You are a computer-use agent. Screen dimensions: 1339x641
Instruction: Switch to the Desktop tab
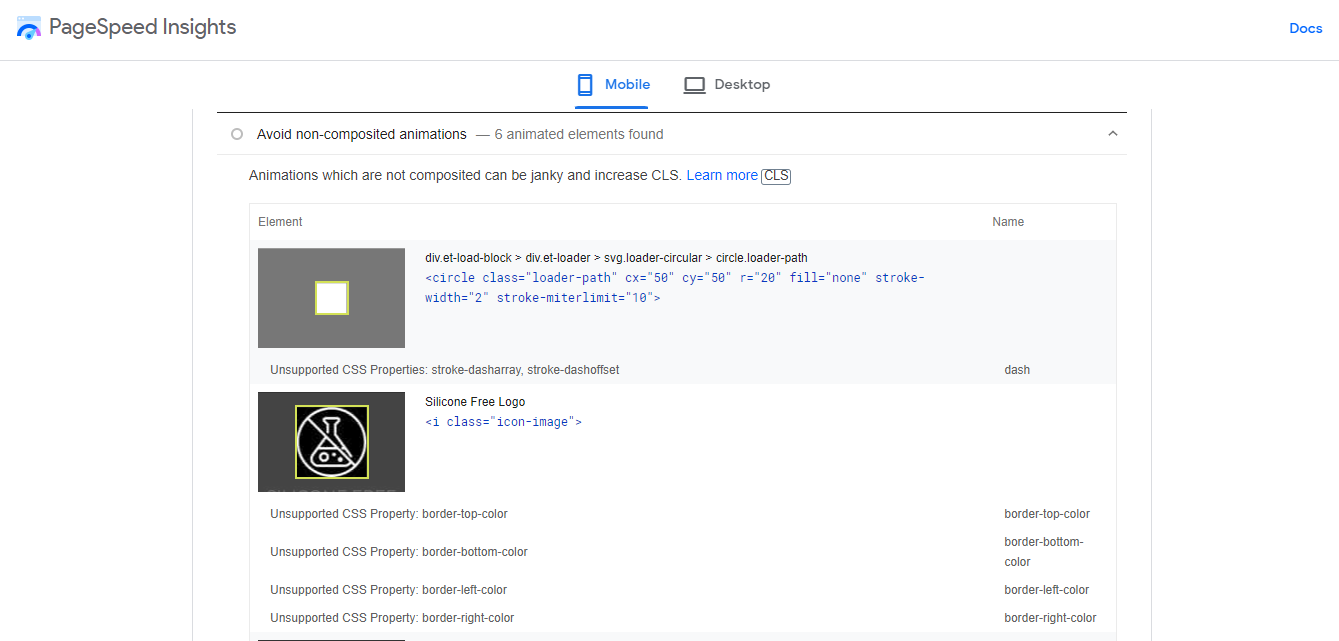(x=727, y=85)
